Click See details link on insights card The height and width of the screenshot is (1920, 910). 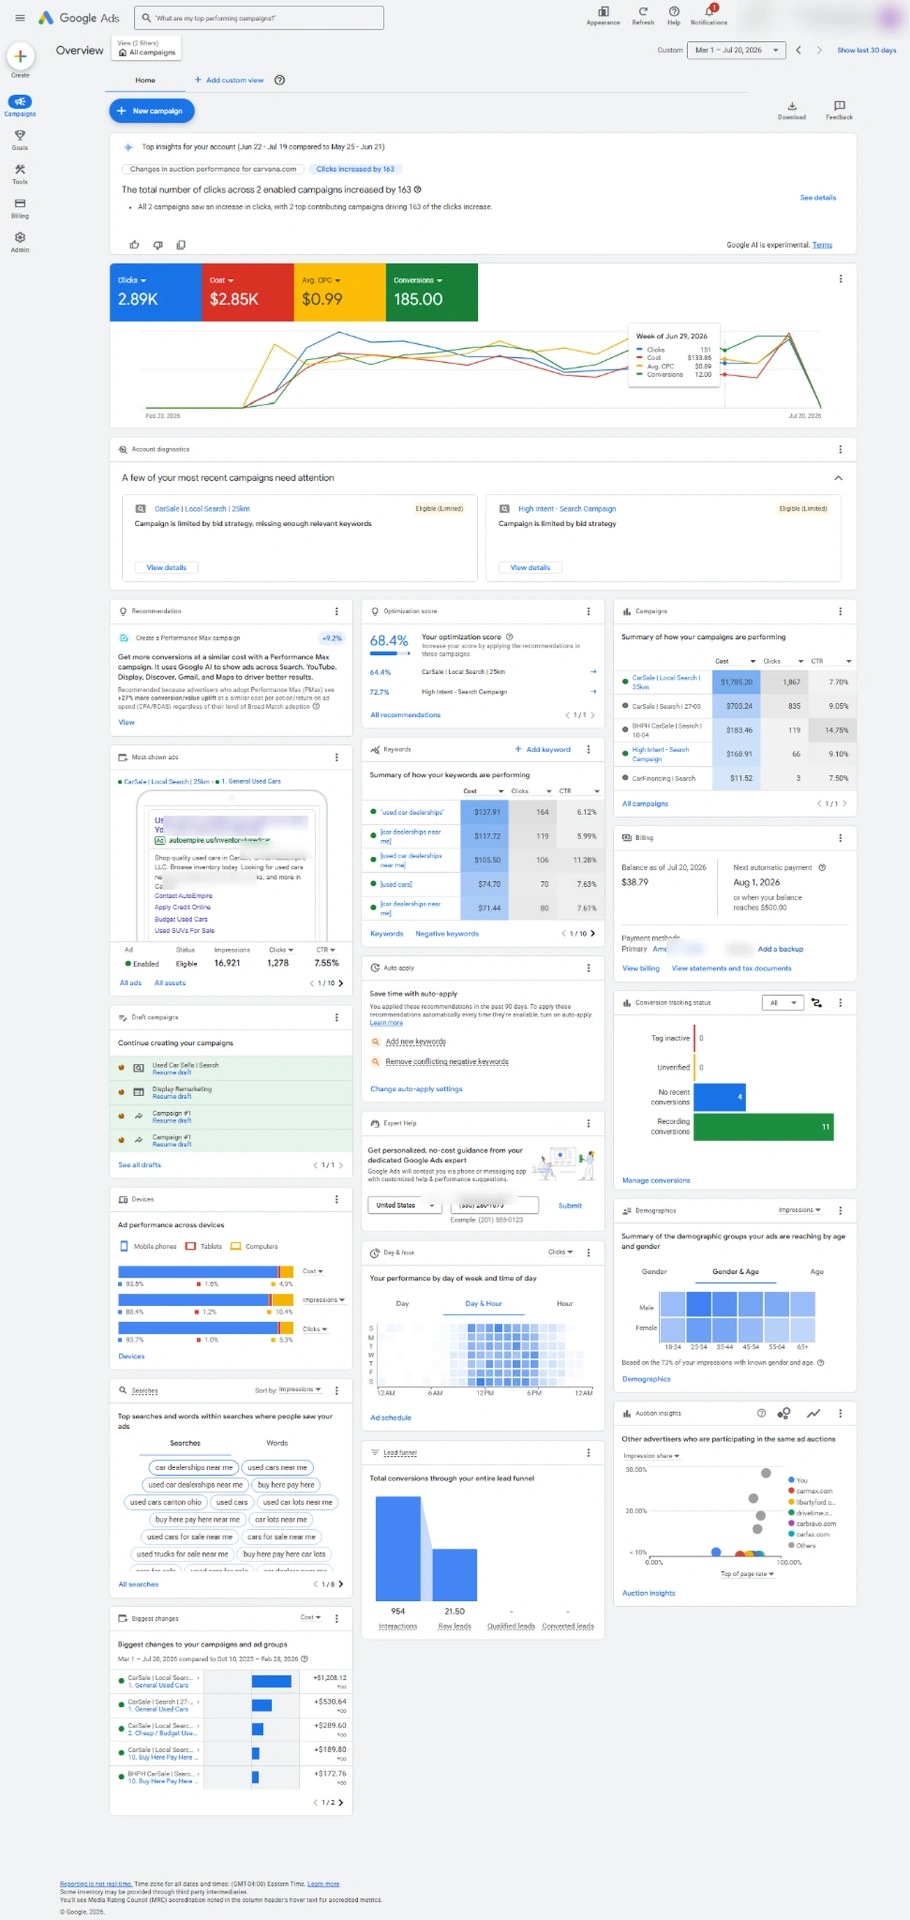(x=818, y=198)
